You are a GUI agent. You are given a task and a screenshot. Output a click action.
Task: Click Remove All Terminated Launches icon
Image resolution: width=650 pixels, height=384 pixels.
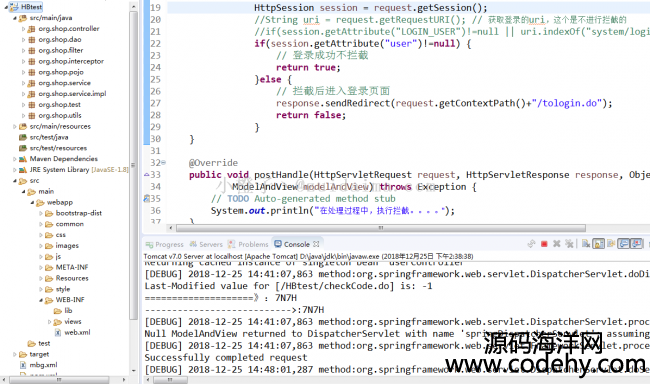pyautogui.click(x=569, y=244)
